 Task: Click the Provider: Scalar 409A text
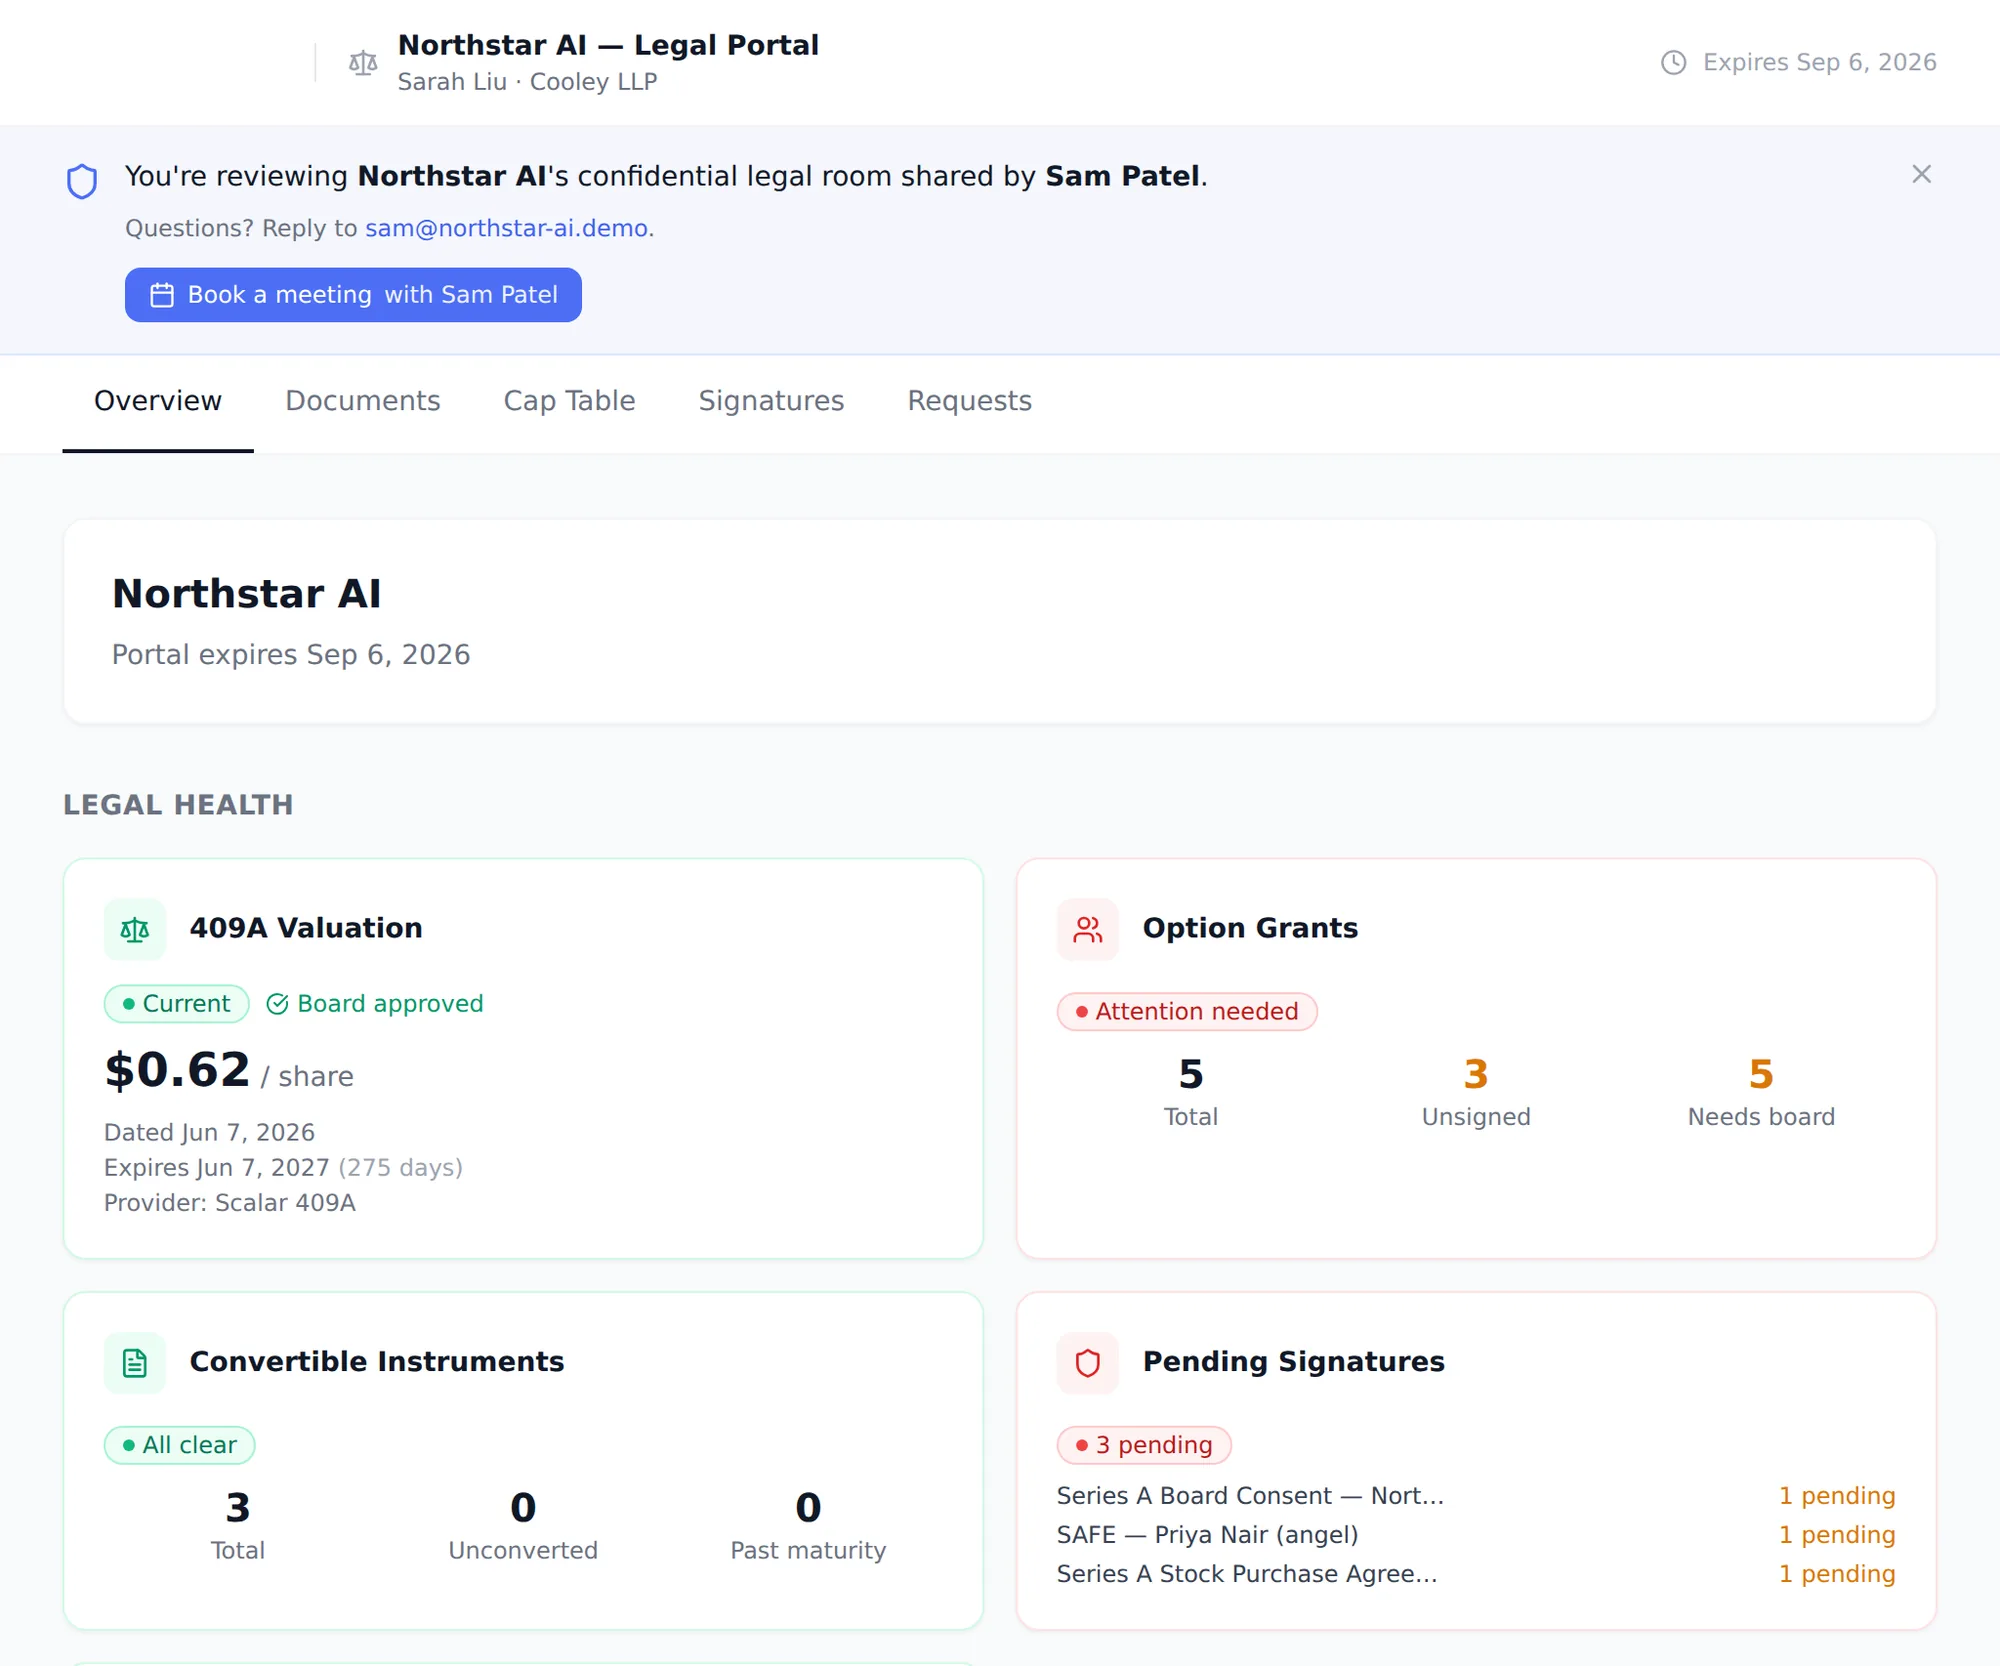click(230, 1203)
